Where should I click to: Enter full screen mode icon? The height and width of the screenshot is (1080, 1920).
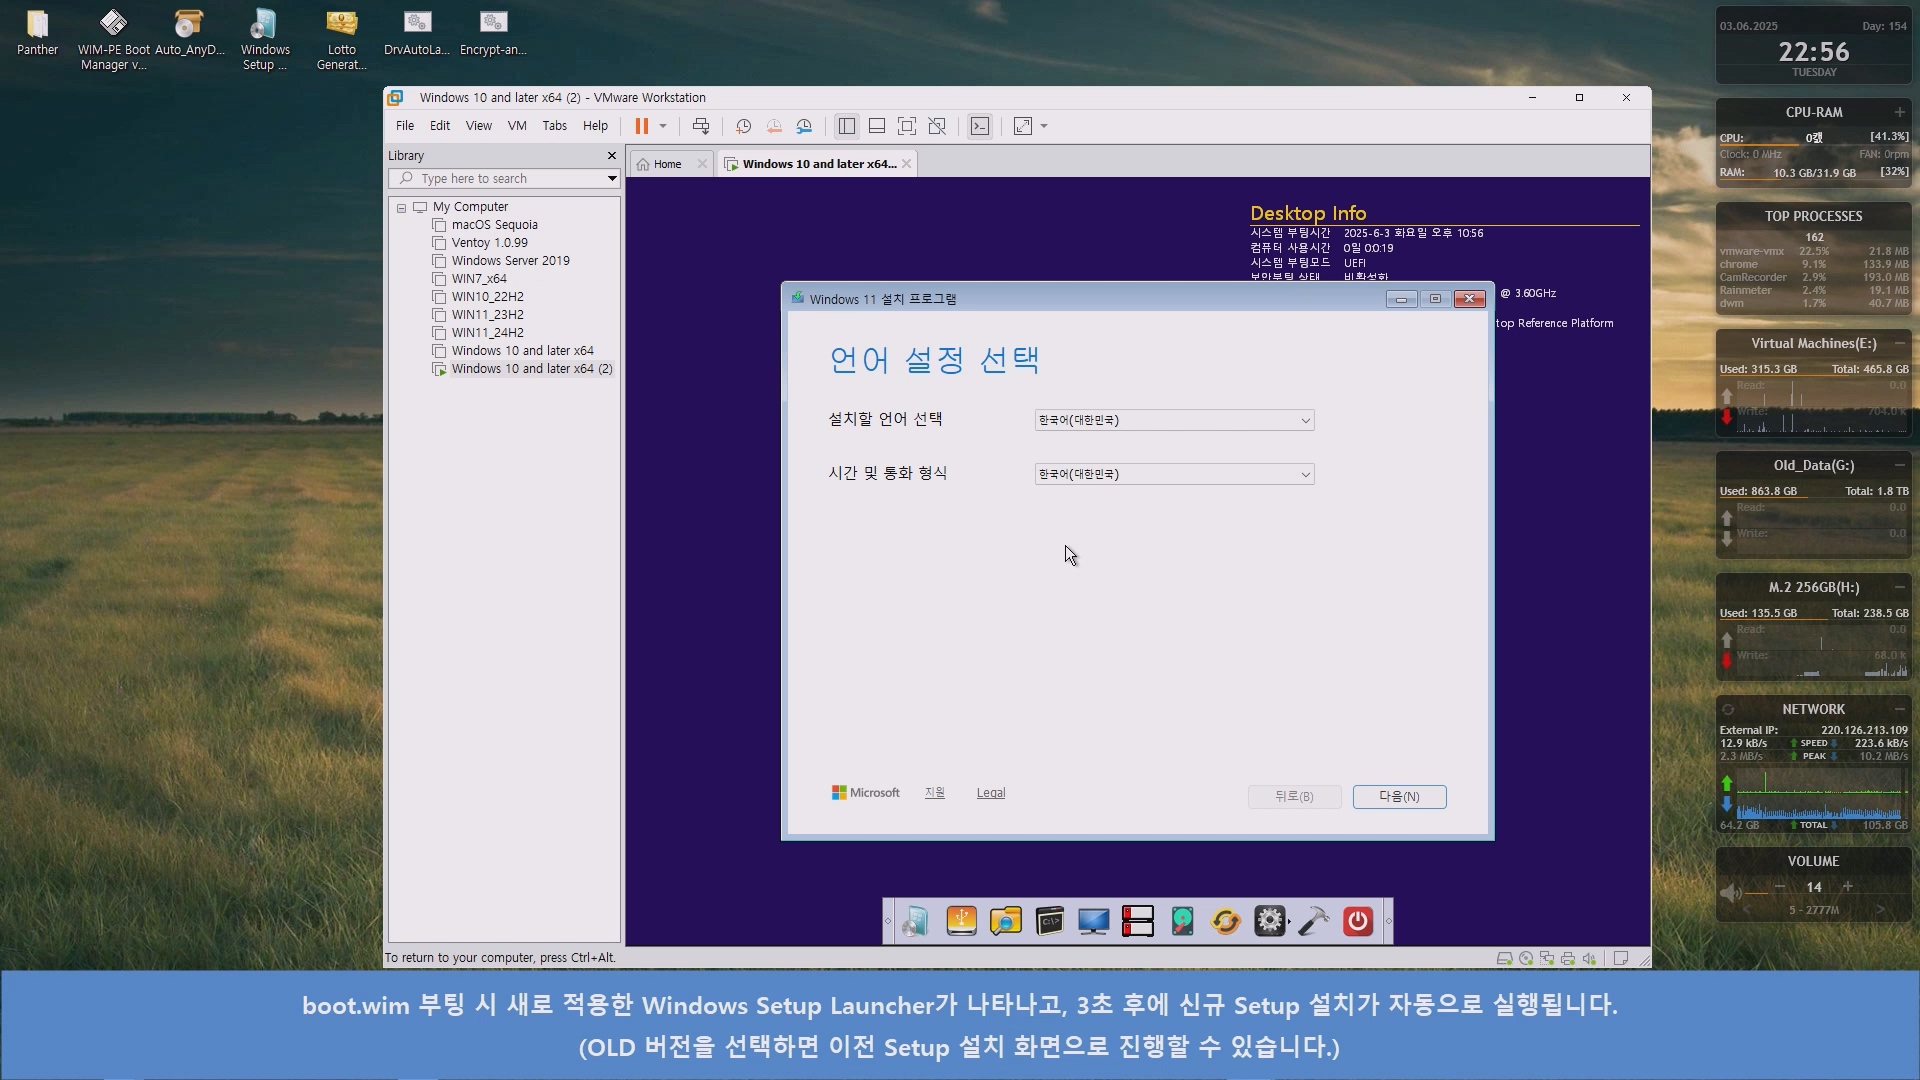[x=907, y=126]
